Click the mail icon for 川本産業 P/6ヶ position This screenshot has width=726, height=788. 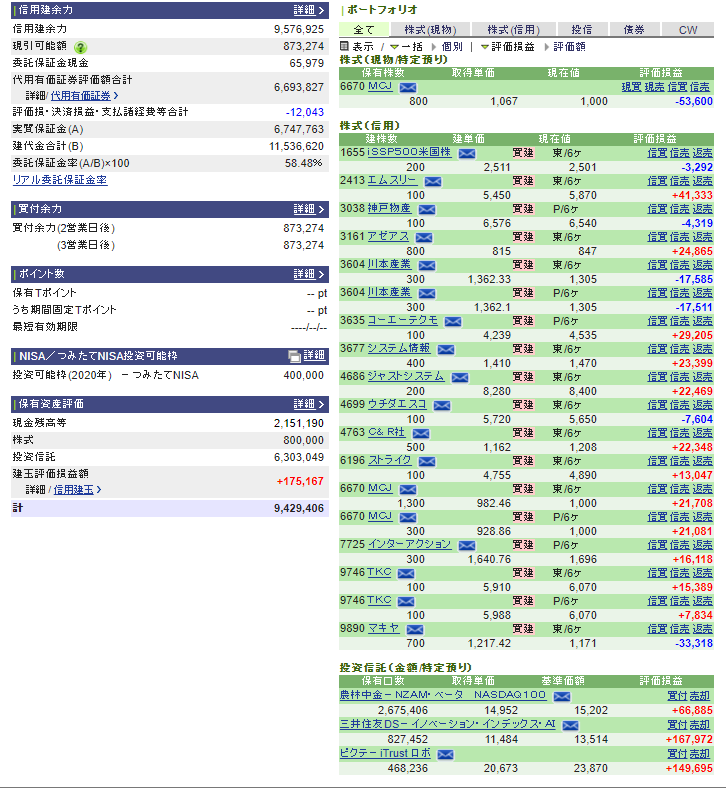pos(427,294)
